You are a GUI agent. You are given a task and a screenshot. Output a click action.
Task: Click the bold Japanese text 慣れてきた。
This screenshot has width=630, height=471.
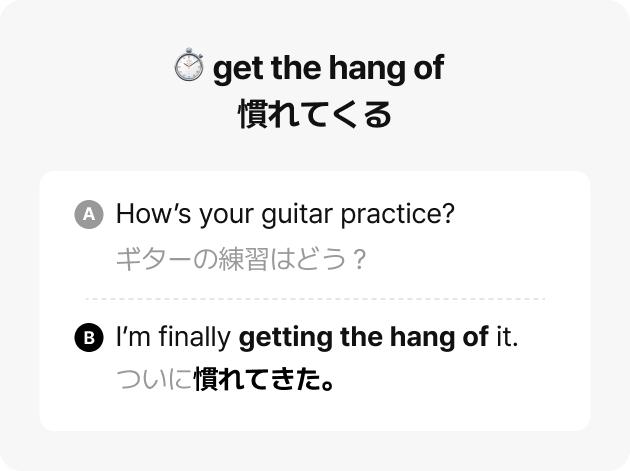tap(264, 379)
